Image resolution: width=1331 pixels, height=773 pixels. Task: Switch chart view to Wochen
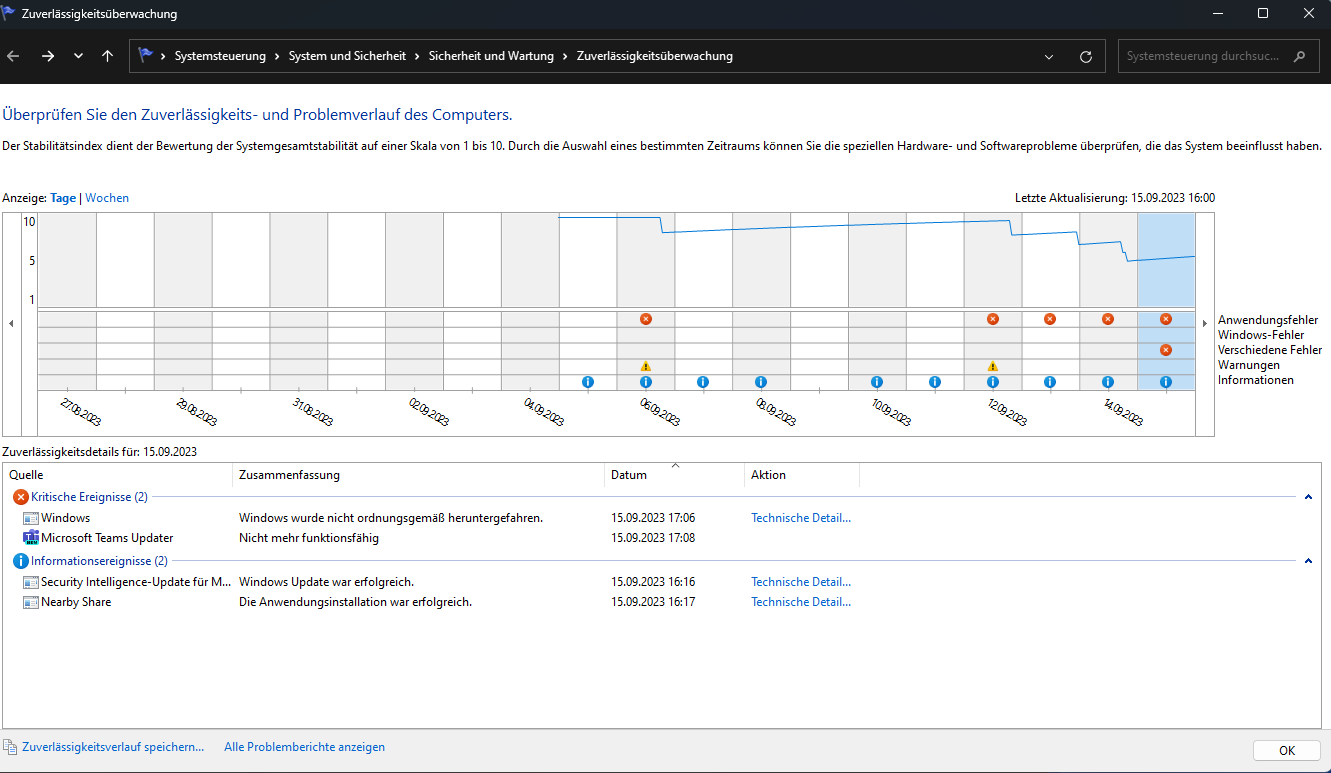107,198
